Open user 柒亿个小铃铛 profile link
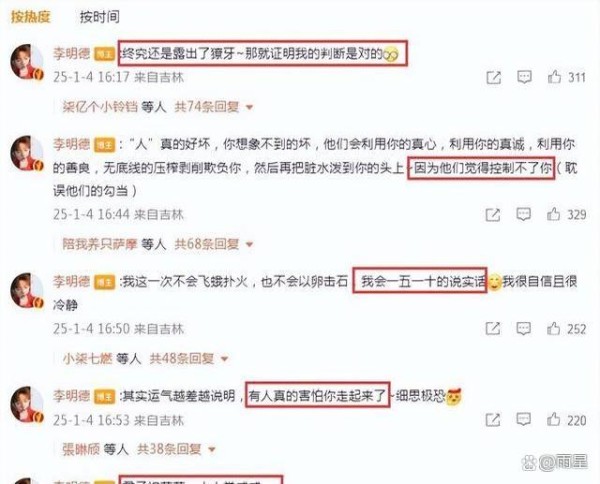 pyautogui.click(x=100, y=107)
